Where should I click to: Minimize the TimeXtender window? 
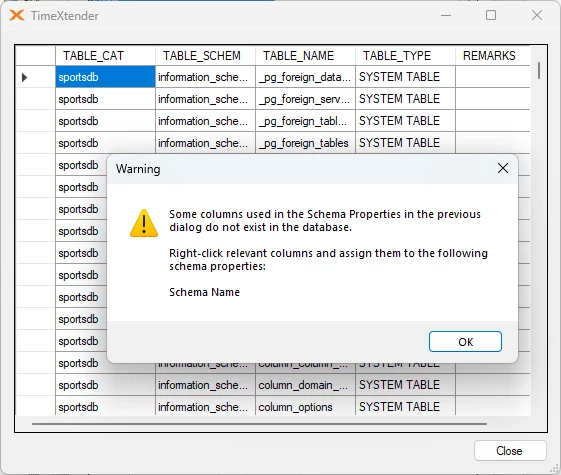click(446, 15)
